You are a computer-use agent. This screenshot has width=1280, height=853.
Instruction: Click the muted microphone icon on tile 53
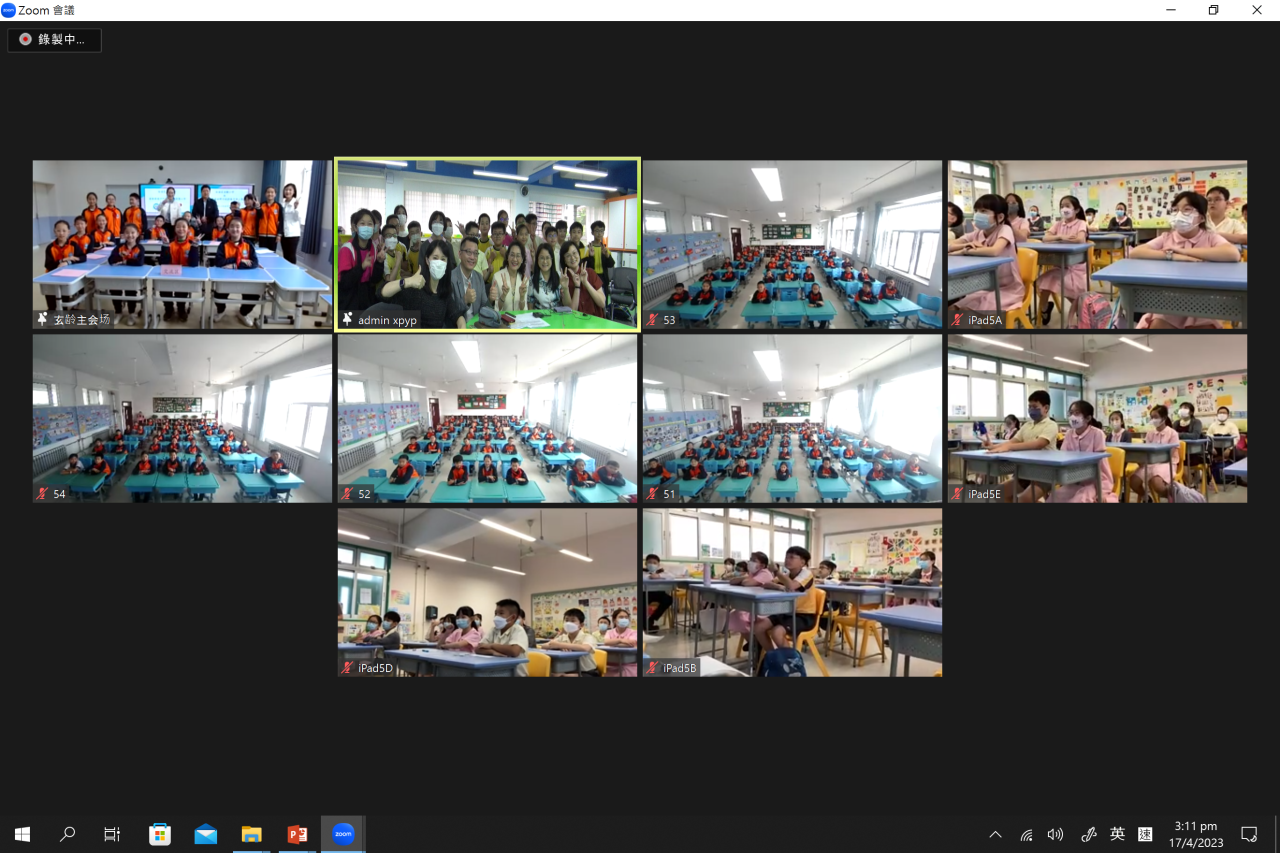(x=652, y=320)
